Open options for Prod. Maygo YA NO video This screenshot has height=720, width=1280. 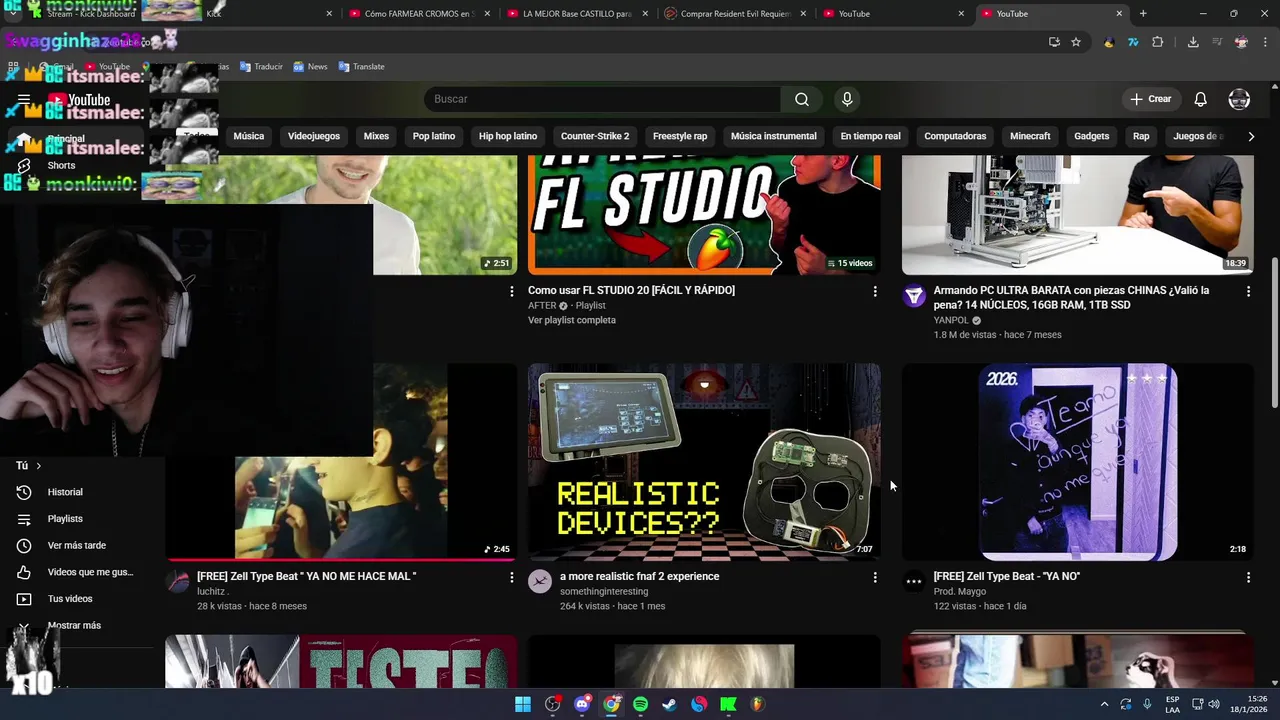(1248, 577)
